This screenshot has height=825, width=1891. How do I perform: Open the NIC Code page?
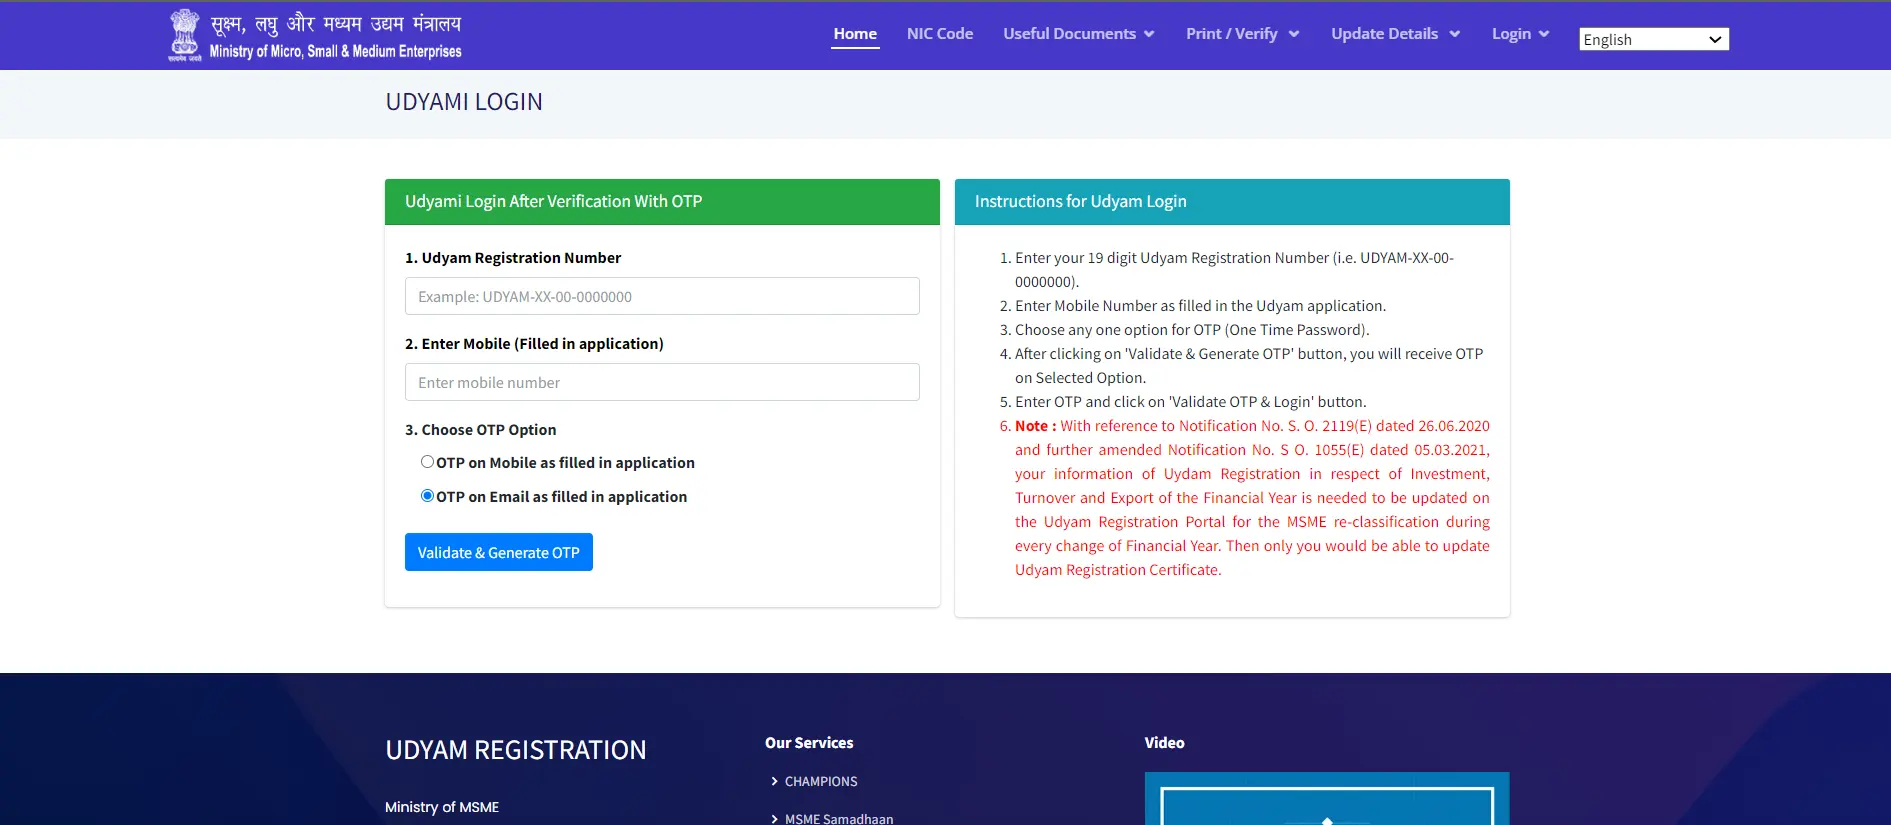(940, 34)
